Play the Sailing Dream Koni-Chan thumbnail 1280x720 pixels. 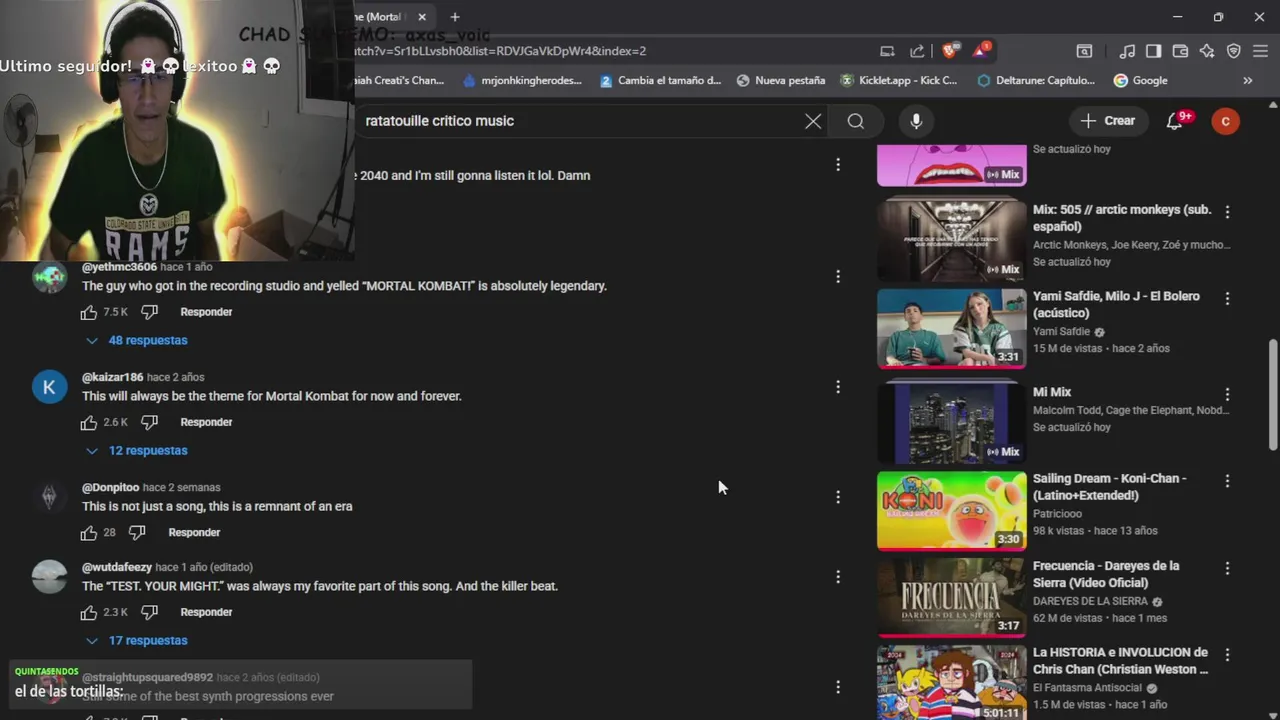pos(951,510)
